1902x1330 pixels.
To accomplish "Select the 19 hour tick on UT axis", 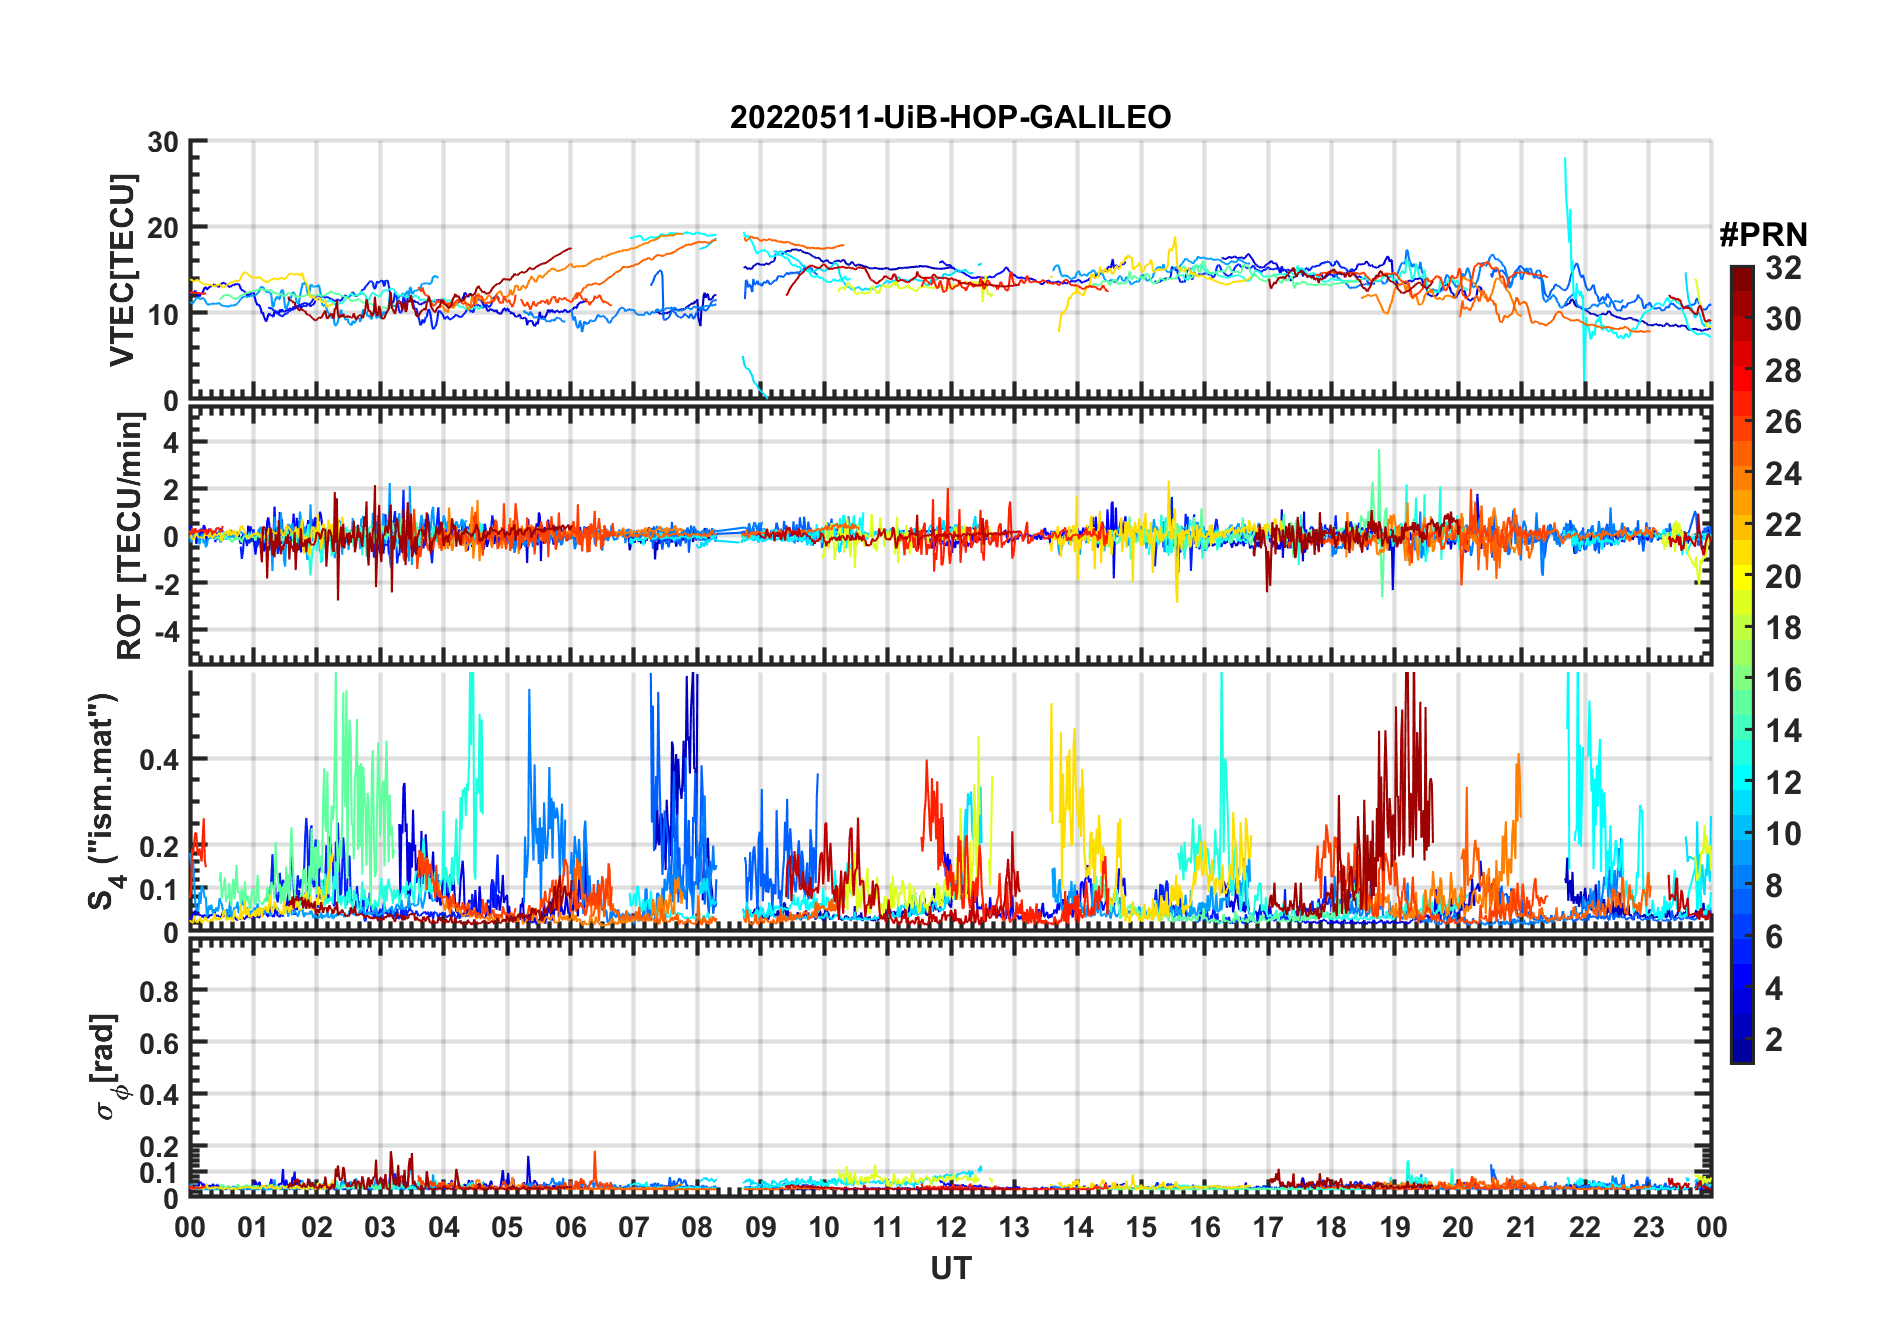I will click(1394, 1227).
